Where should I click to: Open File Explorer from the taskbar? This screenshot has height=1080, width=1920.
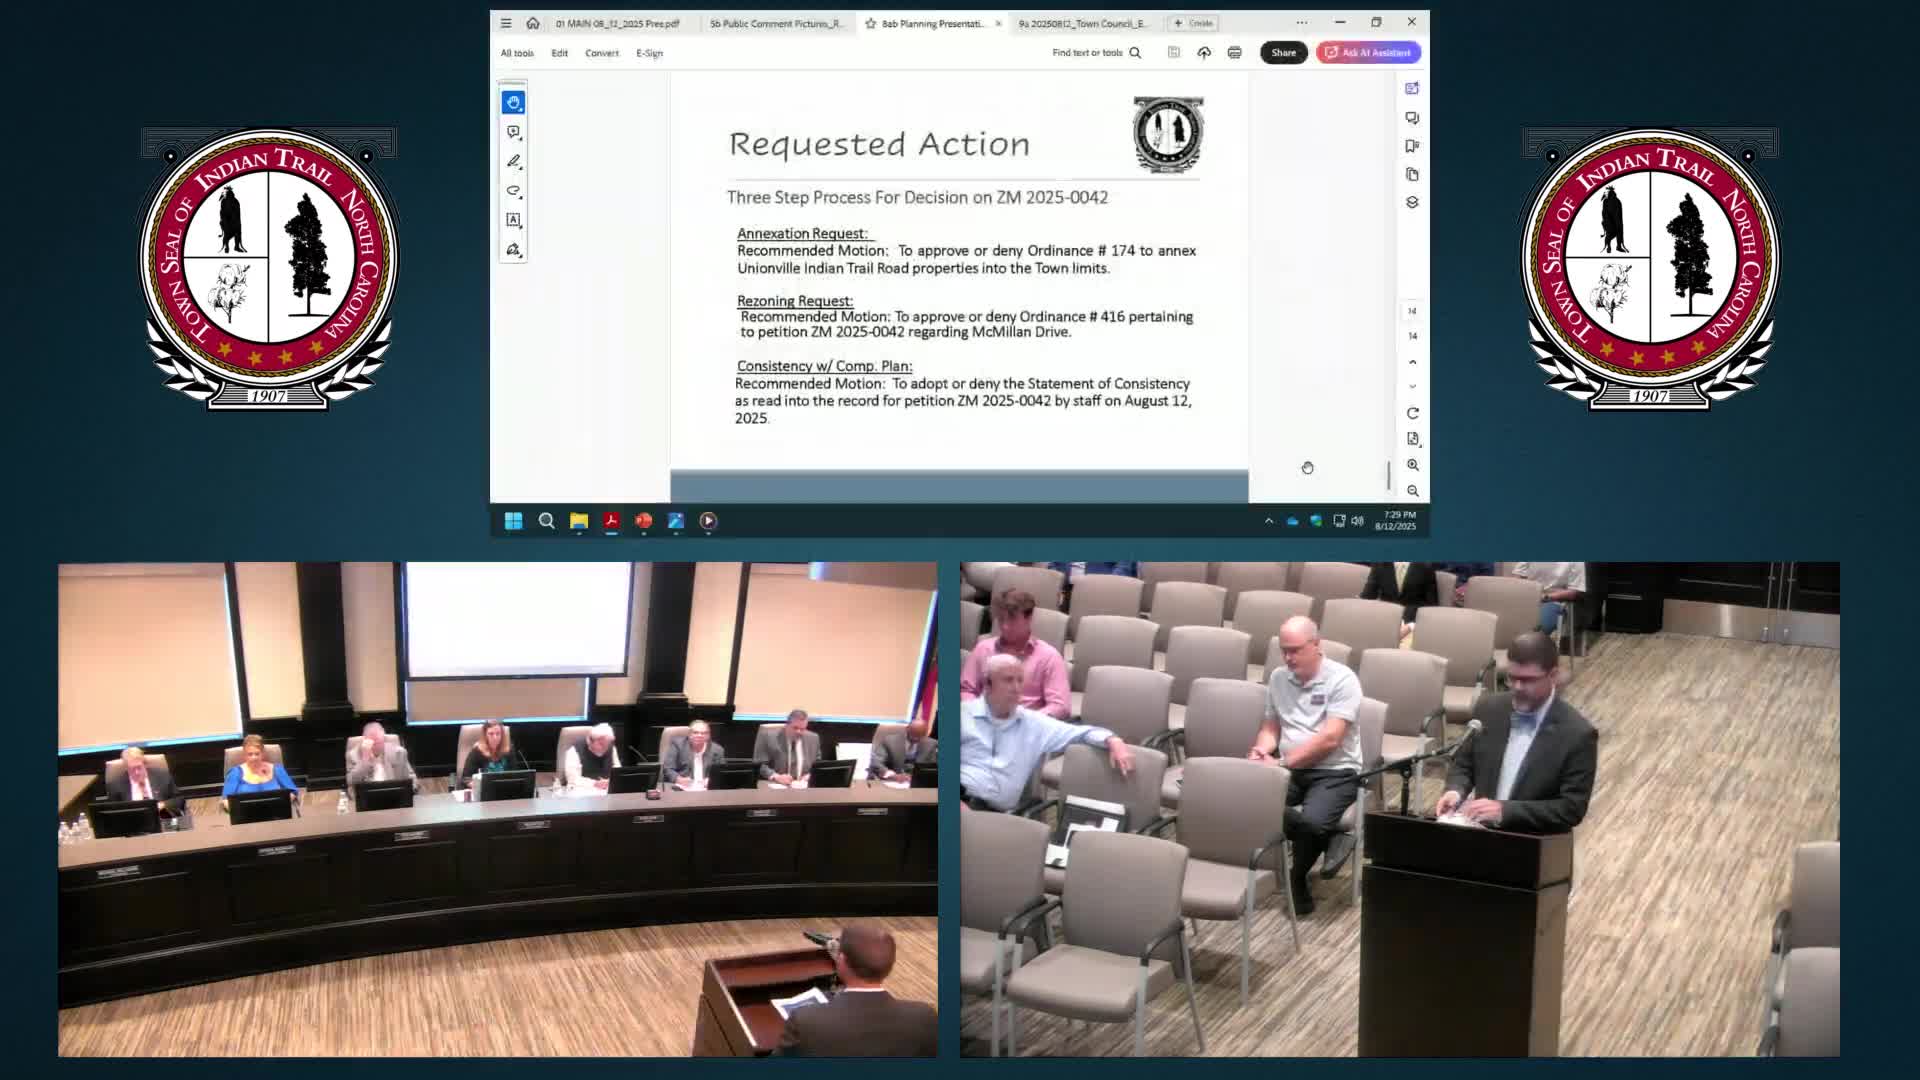(579, 521)
